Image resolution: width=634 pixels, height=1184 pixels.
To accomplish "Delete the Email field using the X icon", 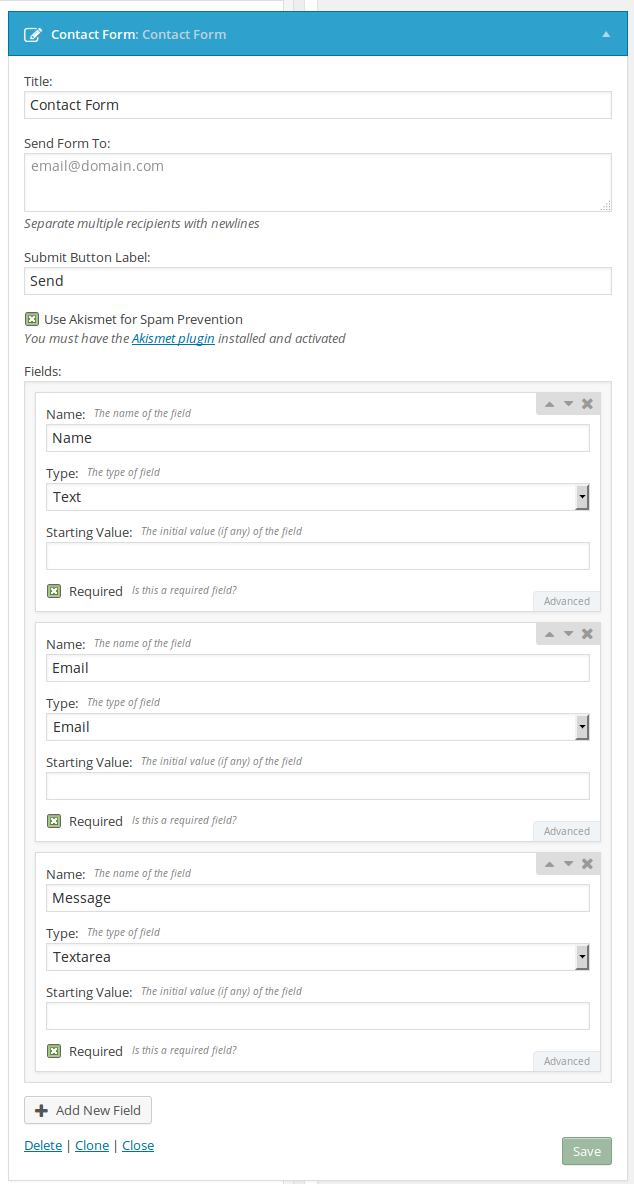I will (587, 634).
